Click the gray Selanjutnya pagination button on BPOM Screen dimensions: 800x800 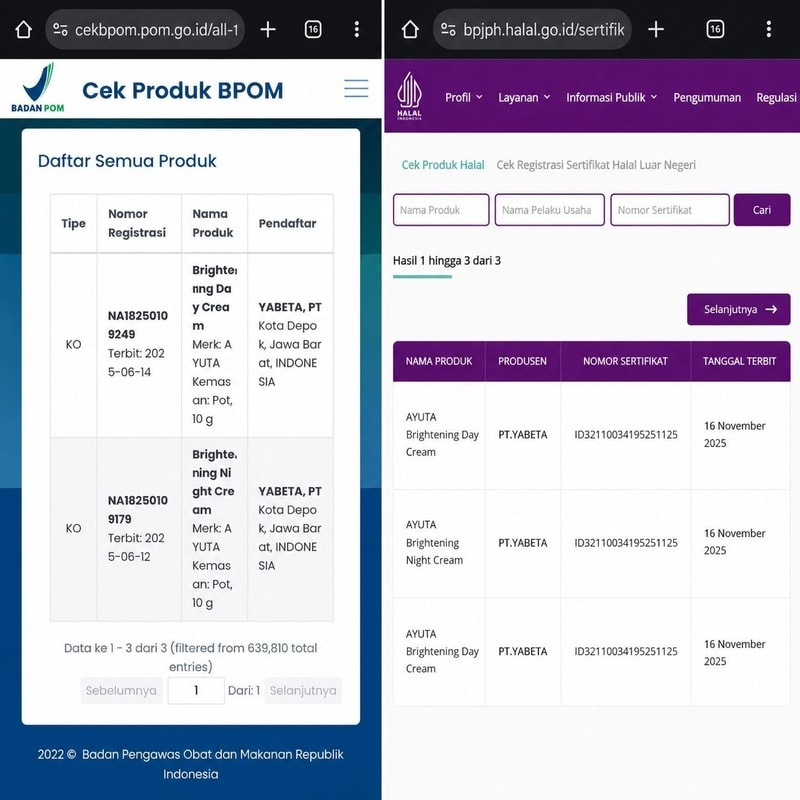click(x=303, y=690)
